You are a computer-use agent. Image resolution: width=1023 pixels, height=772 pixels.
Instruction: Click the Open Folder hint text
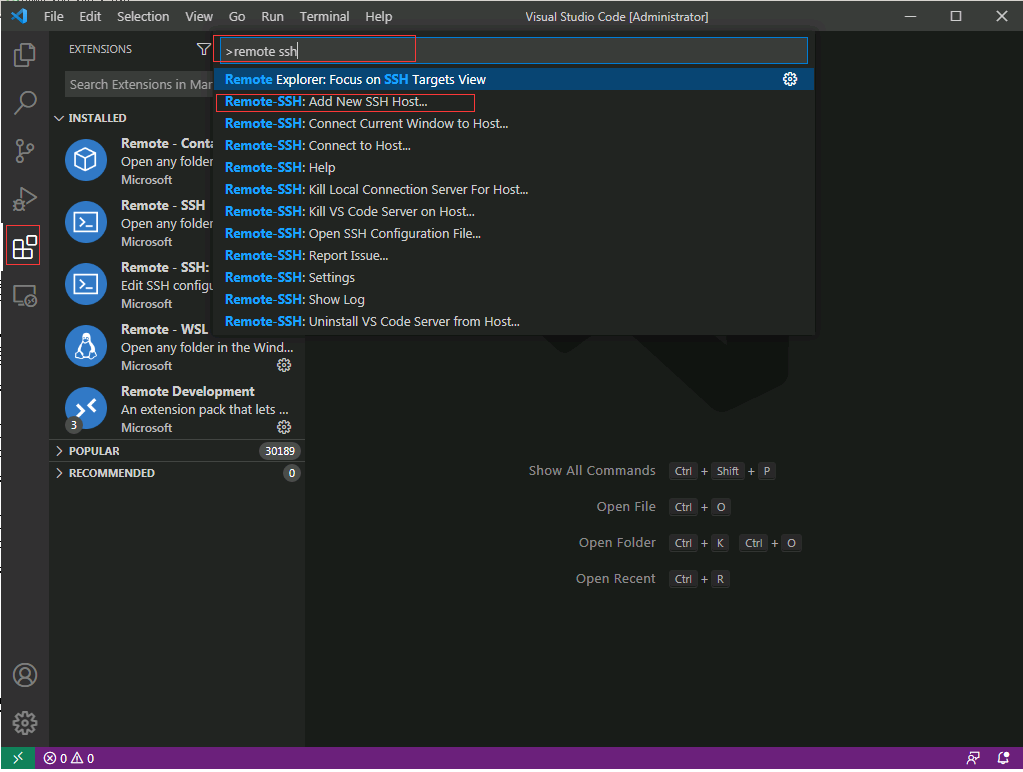617,542
